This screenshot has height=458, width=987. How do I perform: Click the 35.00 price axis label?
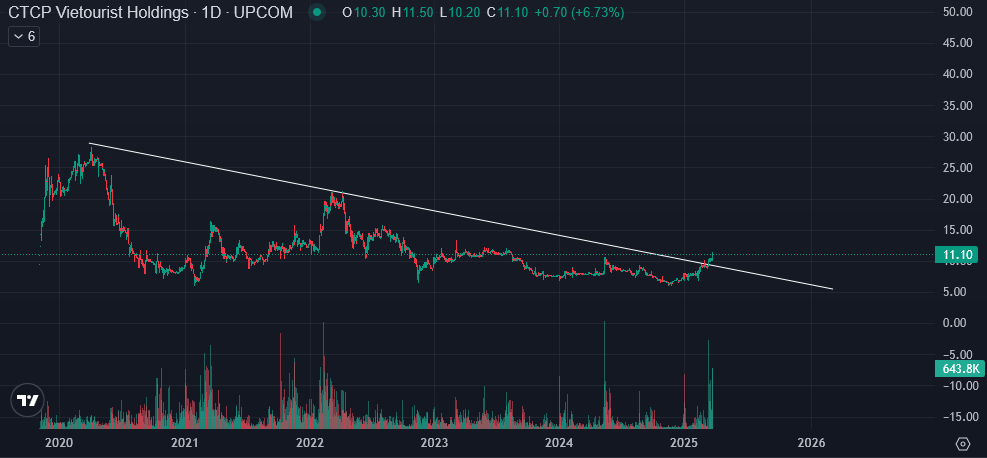point(959,105)
